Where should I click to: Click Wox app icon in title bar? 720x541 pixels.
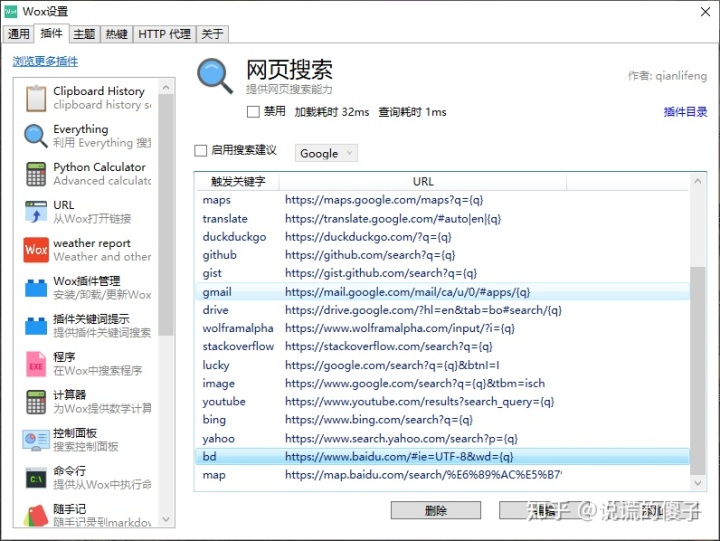[10, 11]
